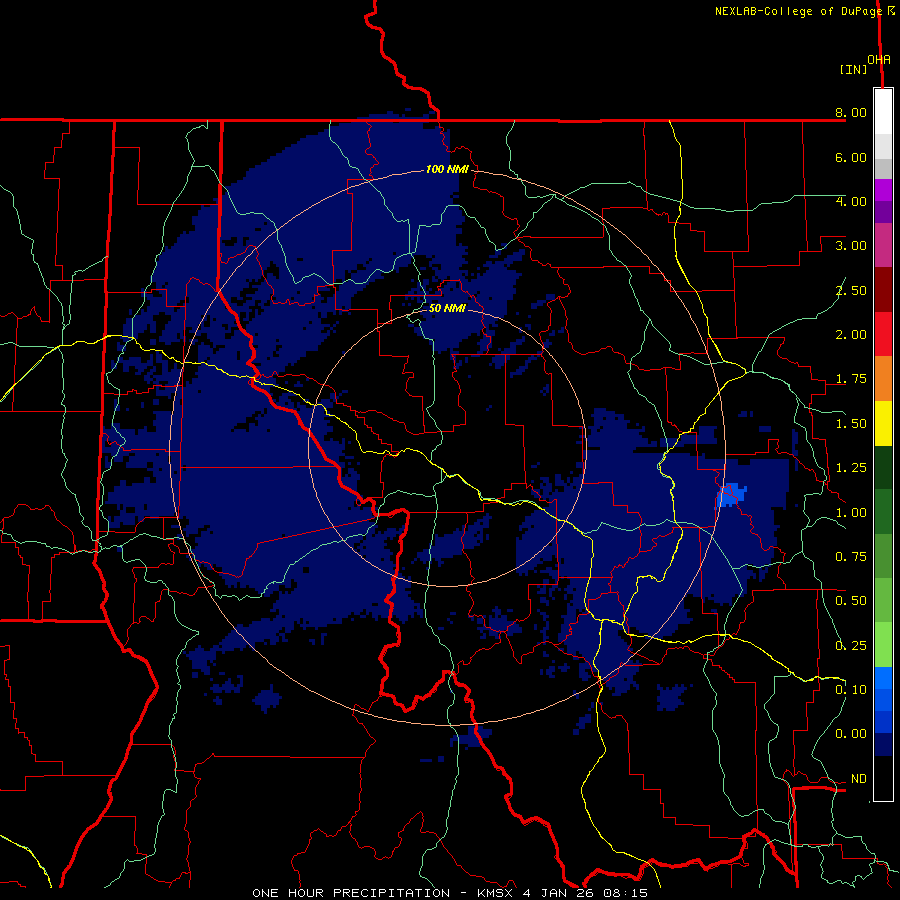This screenshot has width=900, height=900.
Task: Click the 0.10 legend value
Action: click(851, 690)
